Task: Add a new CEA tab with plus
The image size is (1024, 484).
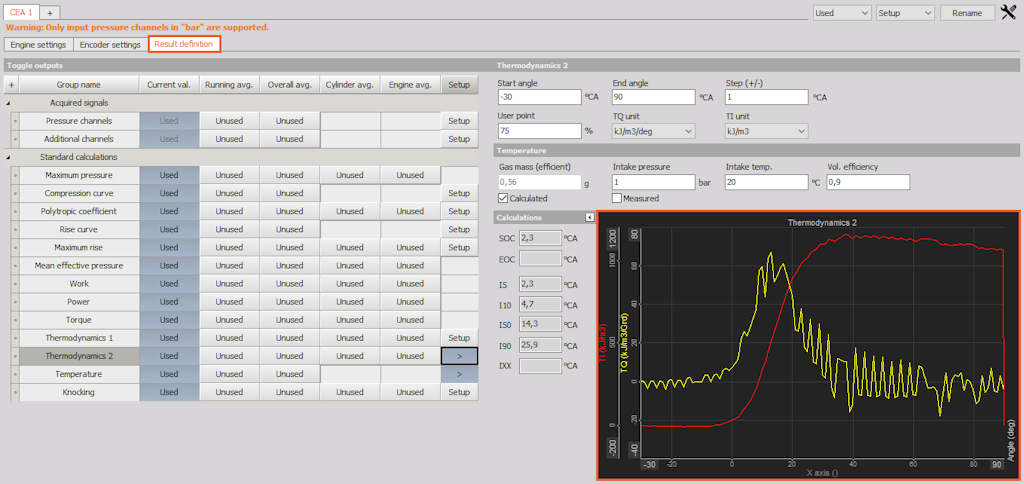Action: (x=50, y=13)
